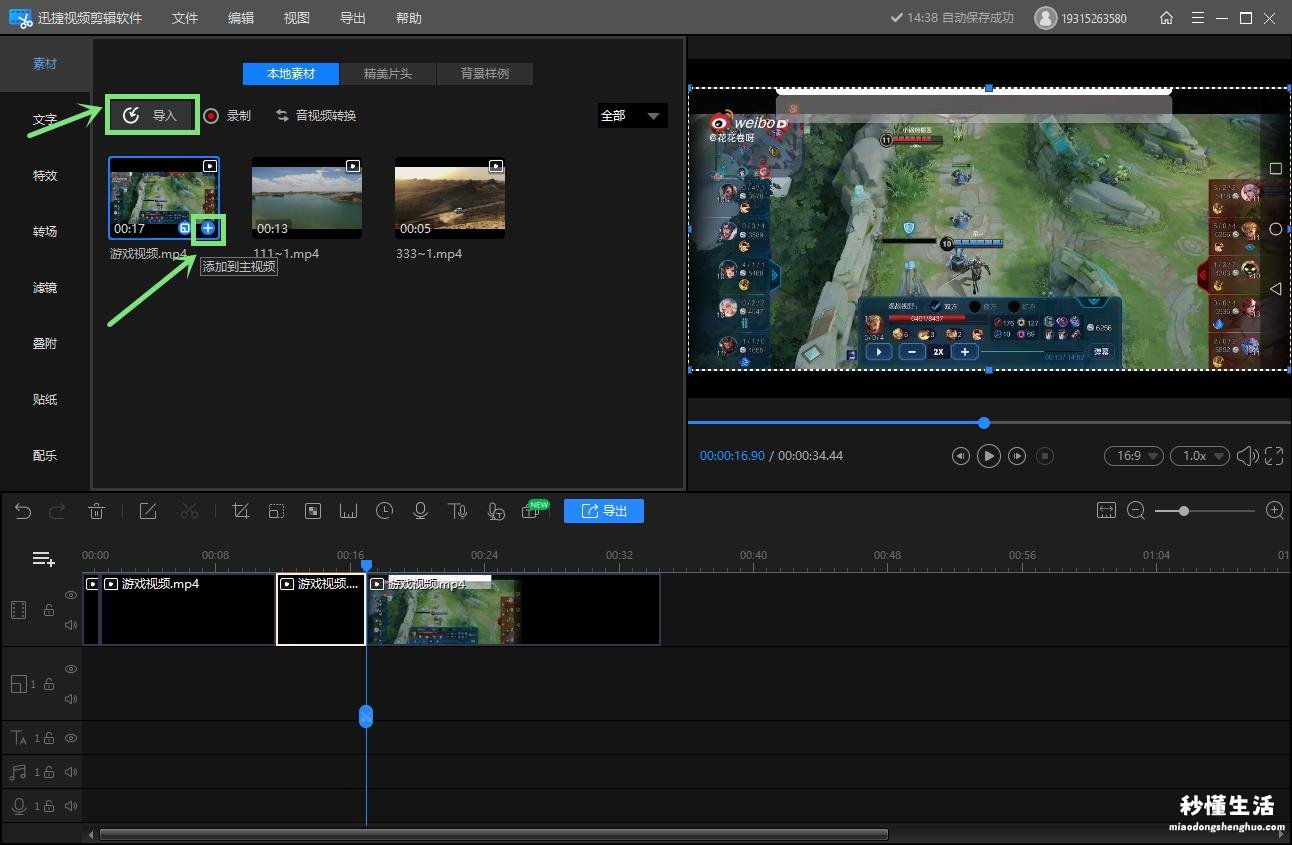Viewport: 1292px width, 845px height.
Task: Select the crop tool icon
Action: click(240, 511)
